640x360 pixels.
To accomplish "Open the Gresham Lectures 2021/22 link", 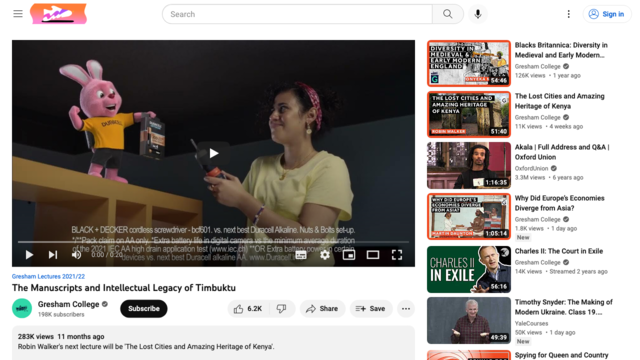I will click(48, 276).
